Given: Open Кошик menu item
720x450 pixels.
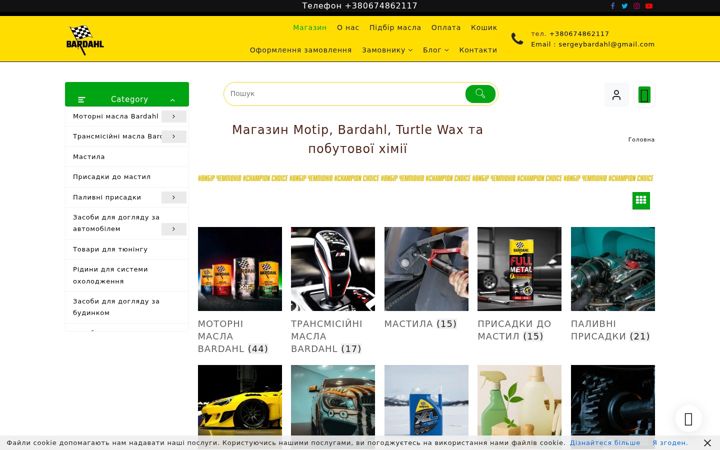Looking at the screenshot, I should tap(484, 28).
